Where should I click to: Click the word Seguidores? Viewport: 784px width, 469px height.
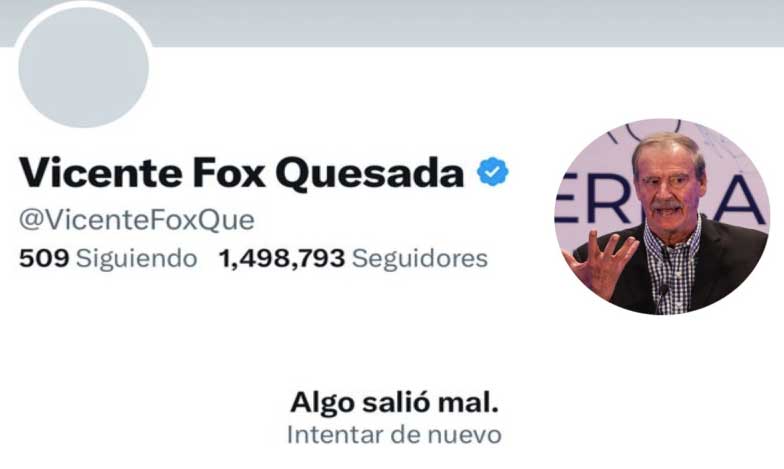click(x=420, y=259)
